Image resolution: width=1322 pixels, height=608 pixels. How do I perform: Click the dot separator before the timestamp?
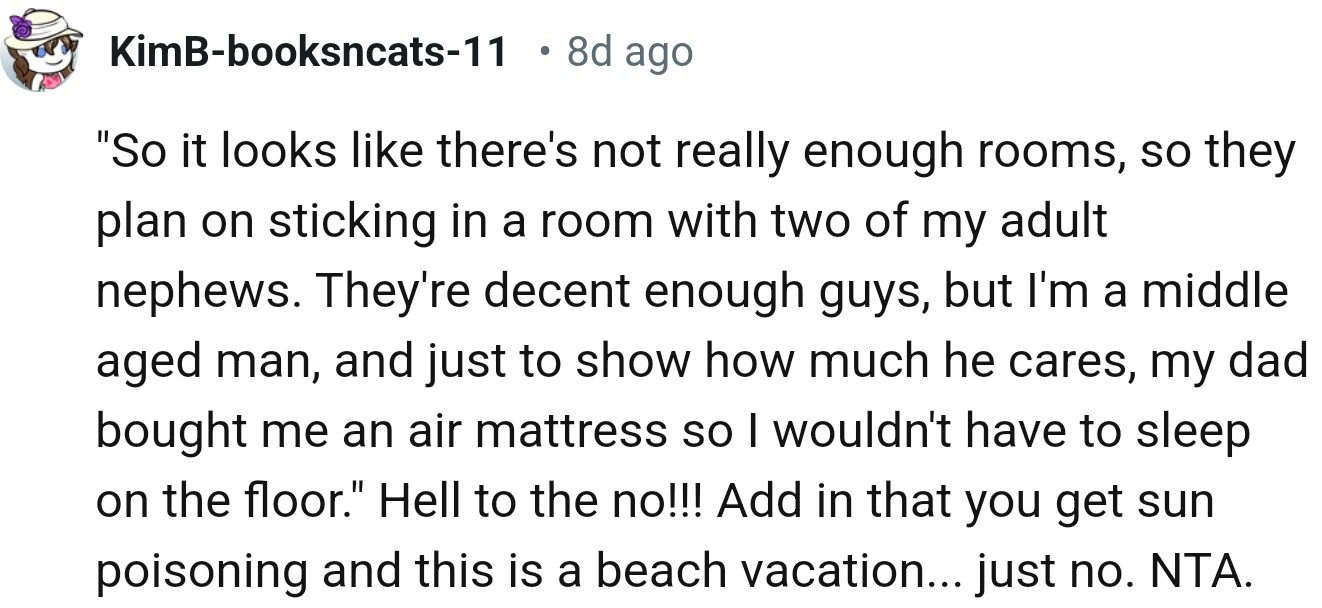click(542, 51)
